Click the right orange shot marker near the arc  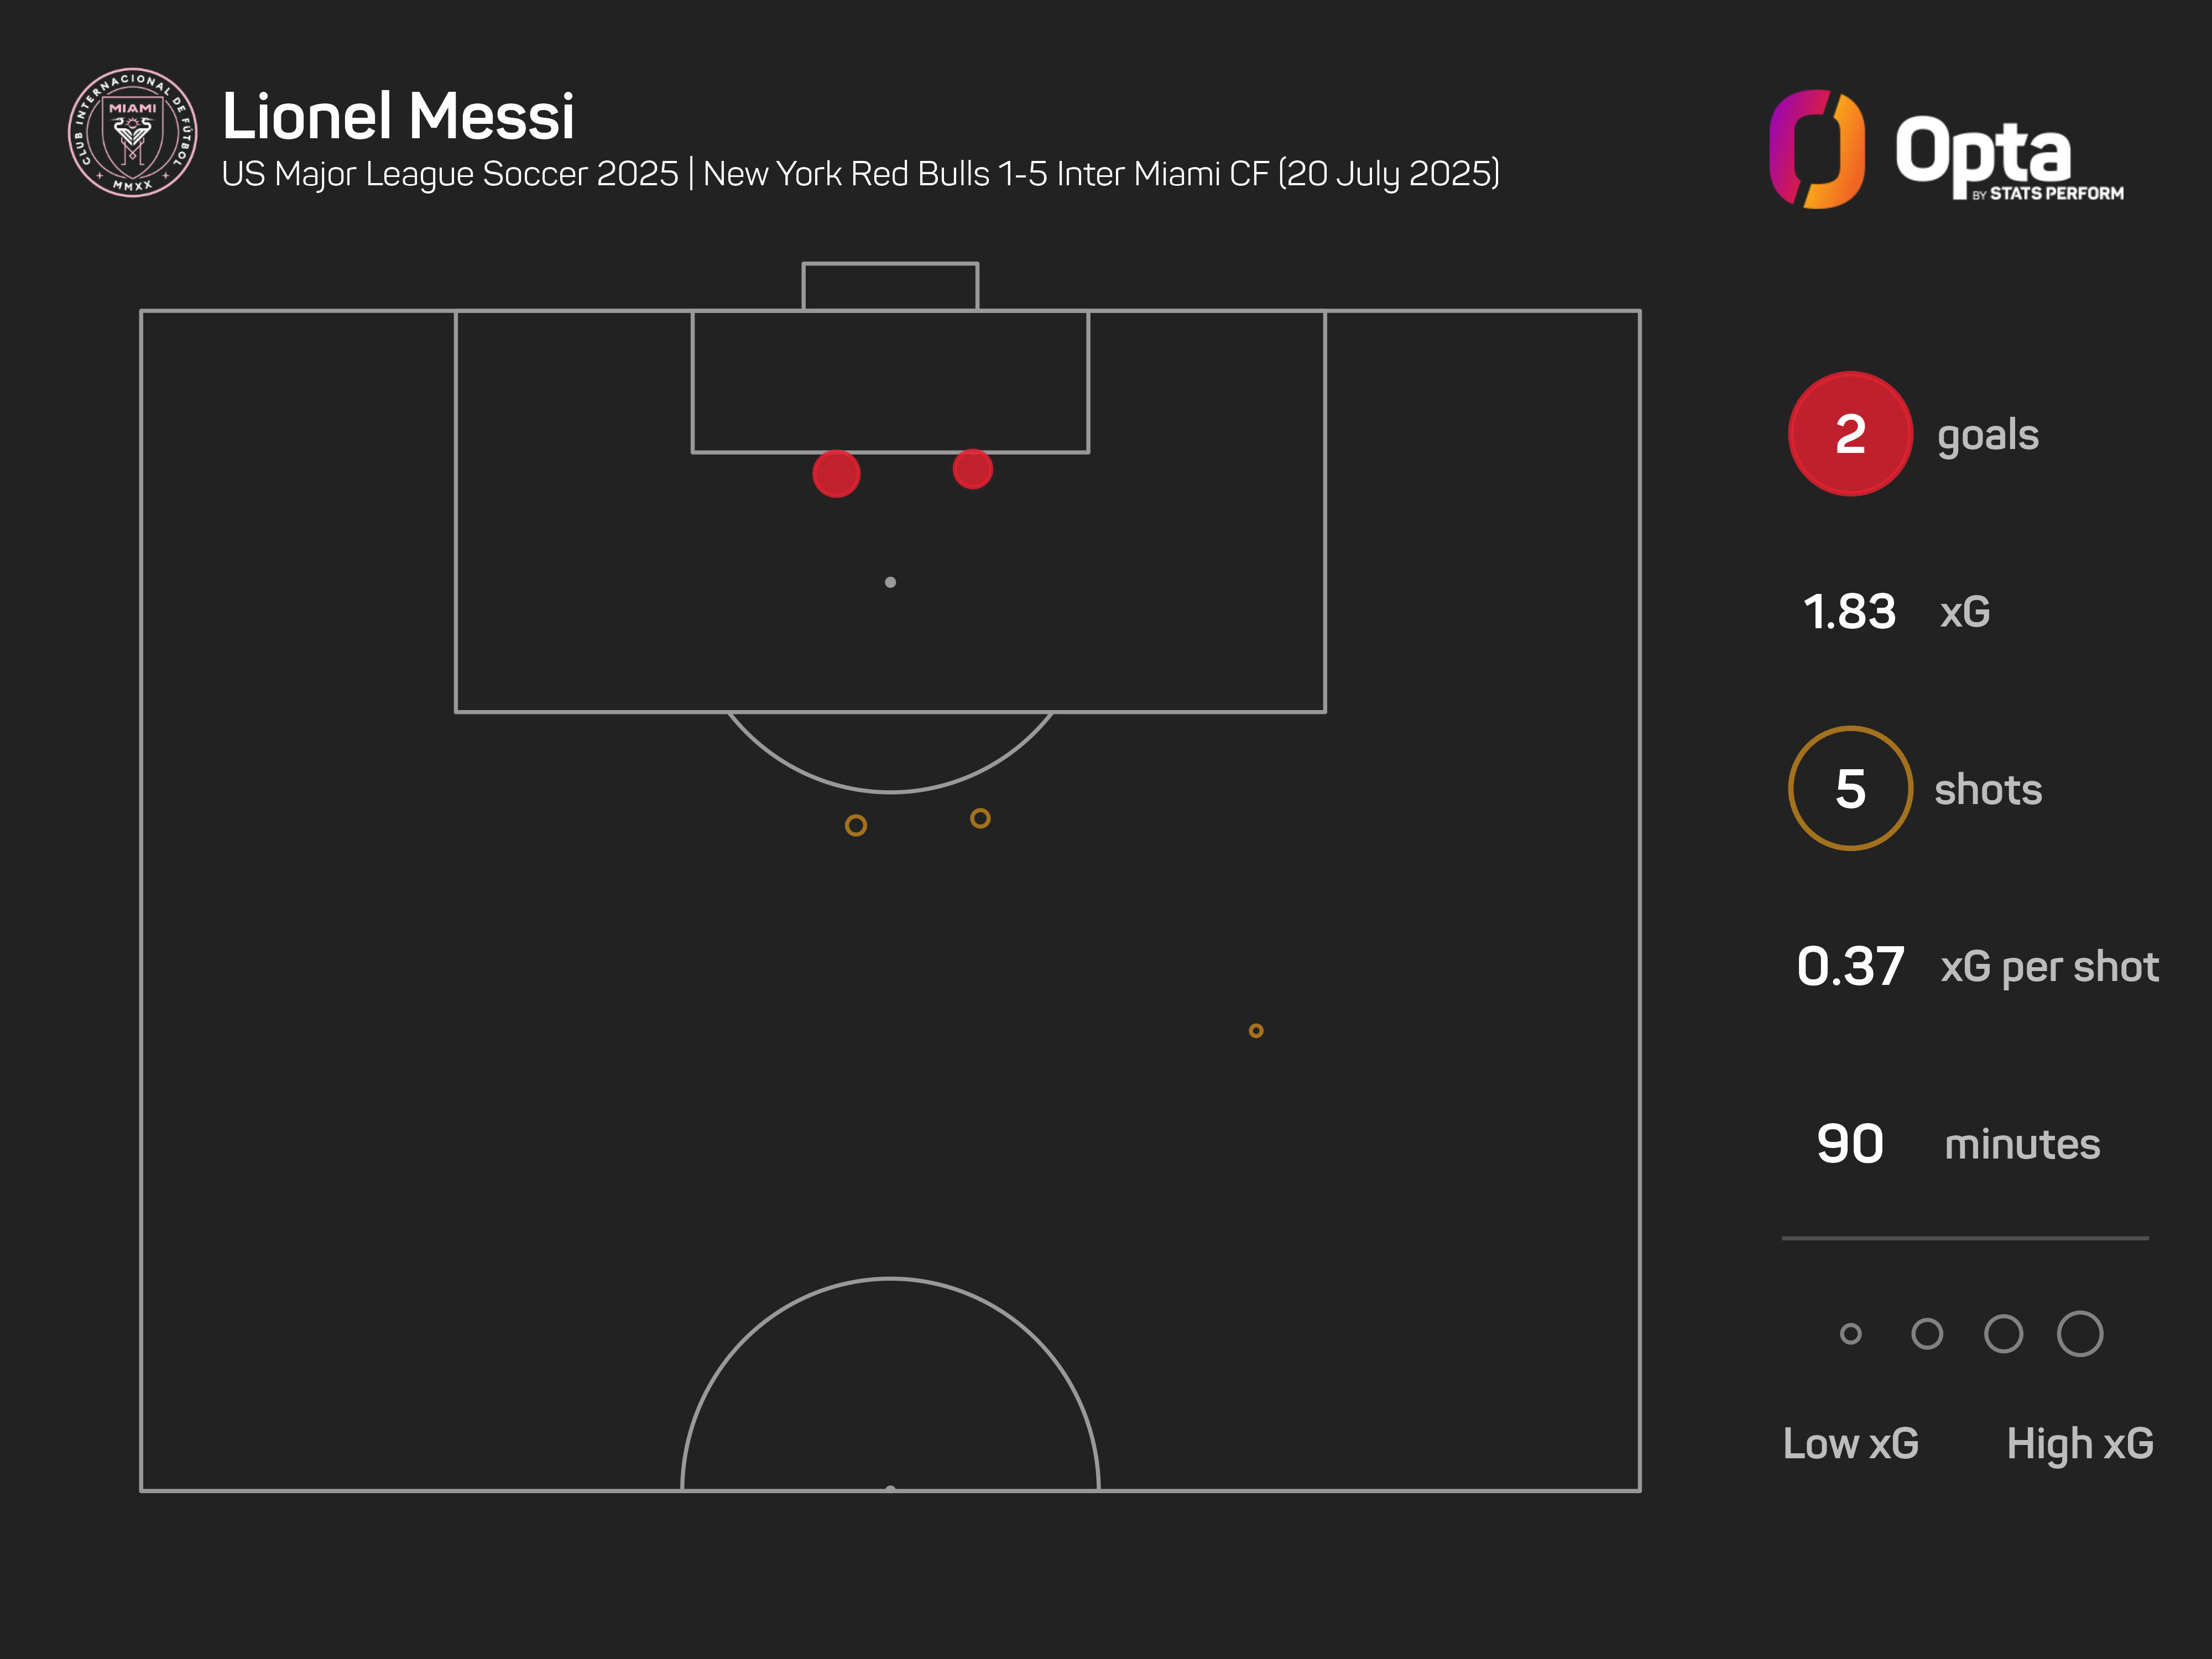pos(980,818)
